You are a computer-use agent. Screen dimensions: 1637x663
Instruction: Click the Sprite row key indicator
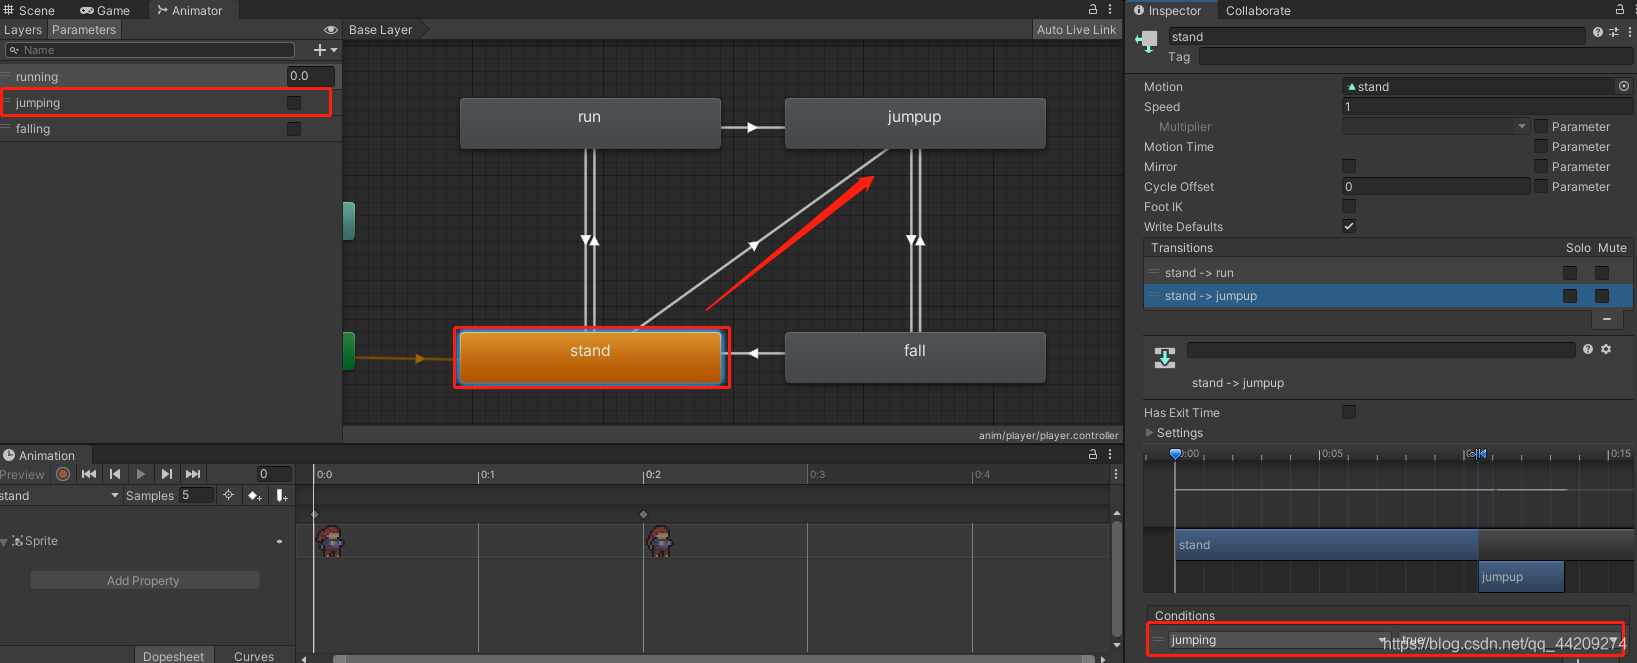point(280,541)
